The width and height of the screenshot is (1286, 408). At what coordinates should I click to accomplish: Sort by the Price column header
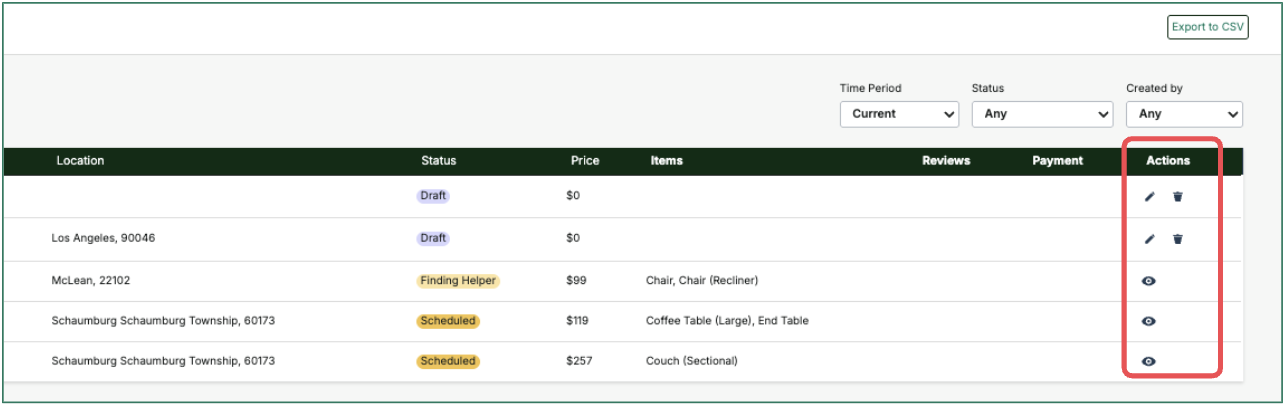tap(585, 161)
